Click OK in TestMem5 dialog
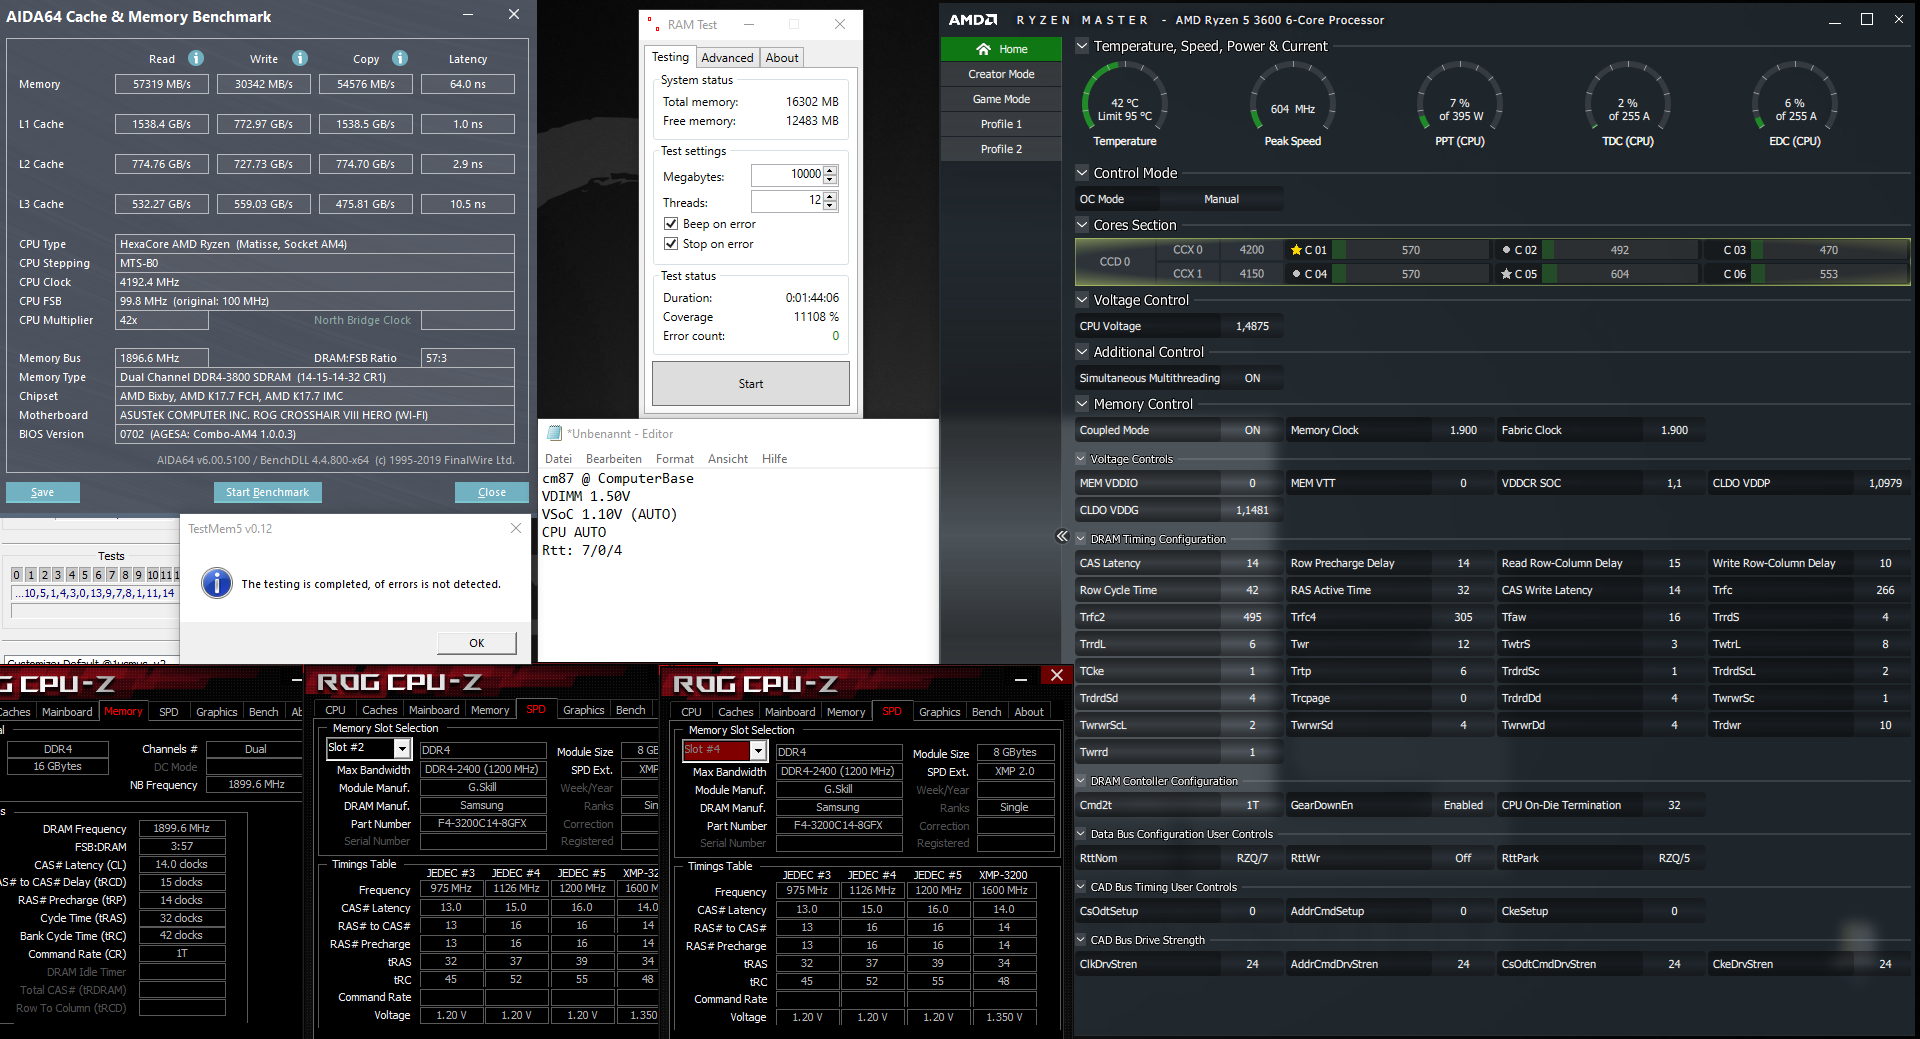 pos(477,643)
